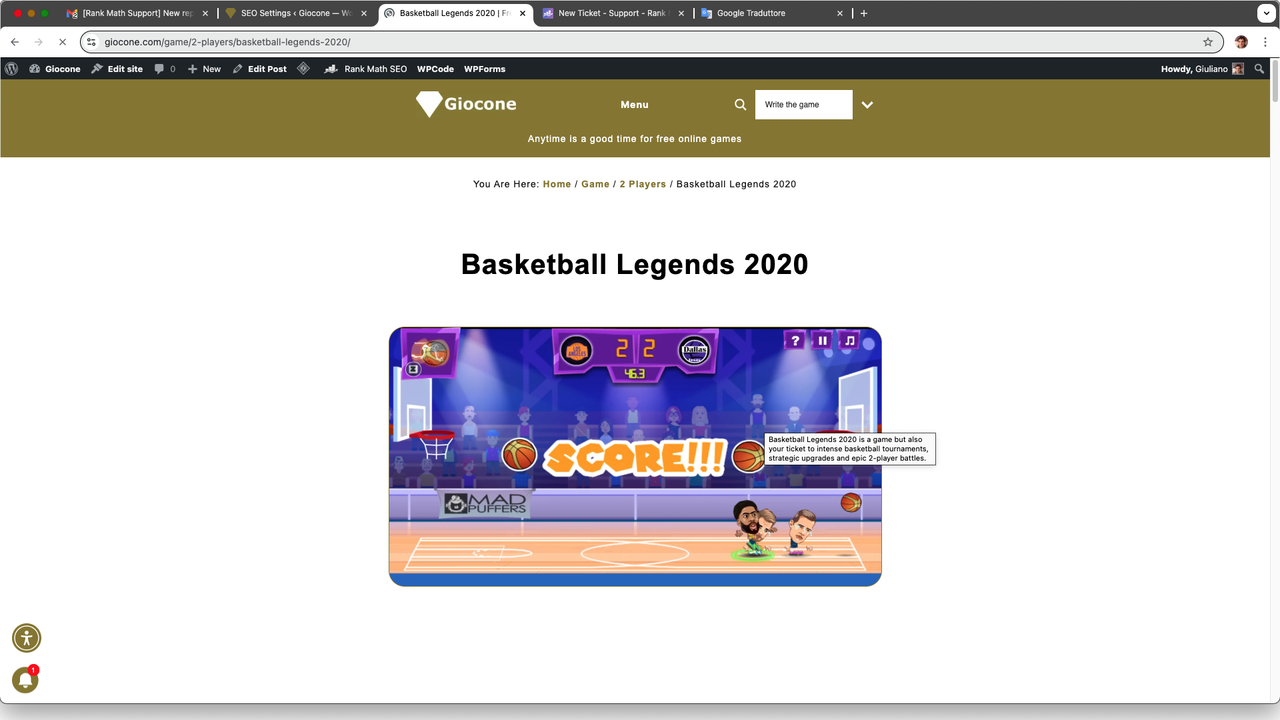Click the Giocone dashboard item in admin bar

(55, 69)
